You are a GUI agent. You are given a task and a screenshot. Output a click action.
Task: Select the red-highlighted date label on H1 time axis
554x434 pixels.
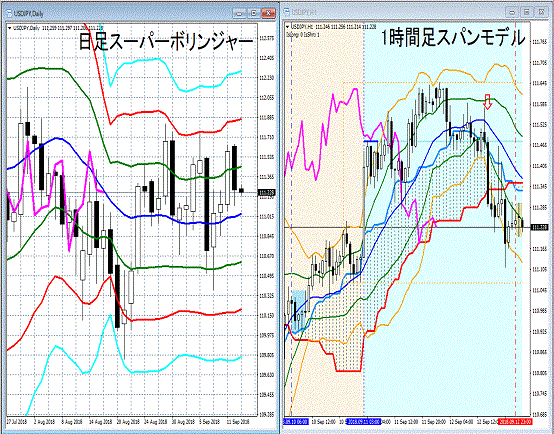tap(514, 422)
